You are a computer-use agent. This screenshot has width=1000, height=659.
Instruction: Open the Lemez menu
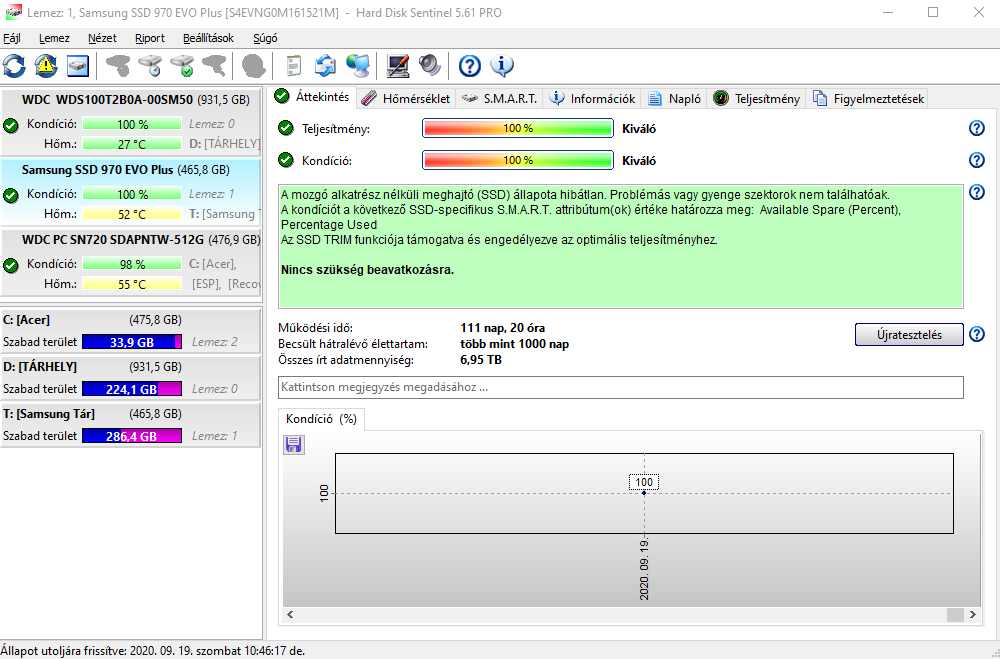(54, 38)
